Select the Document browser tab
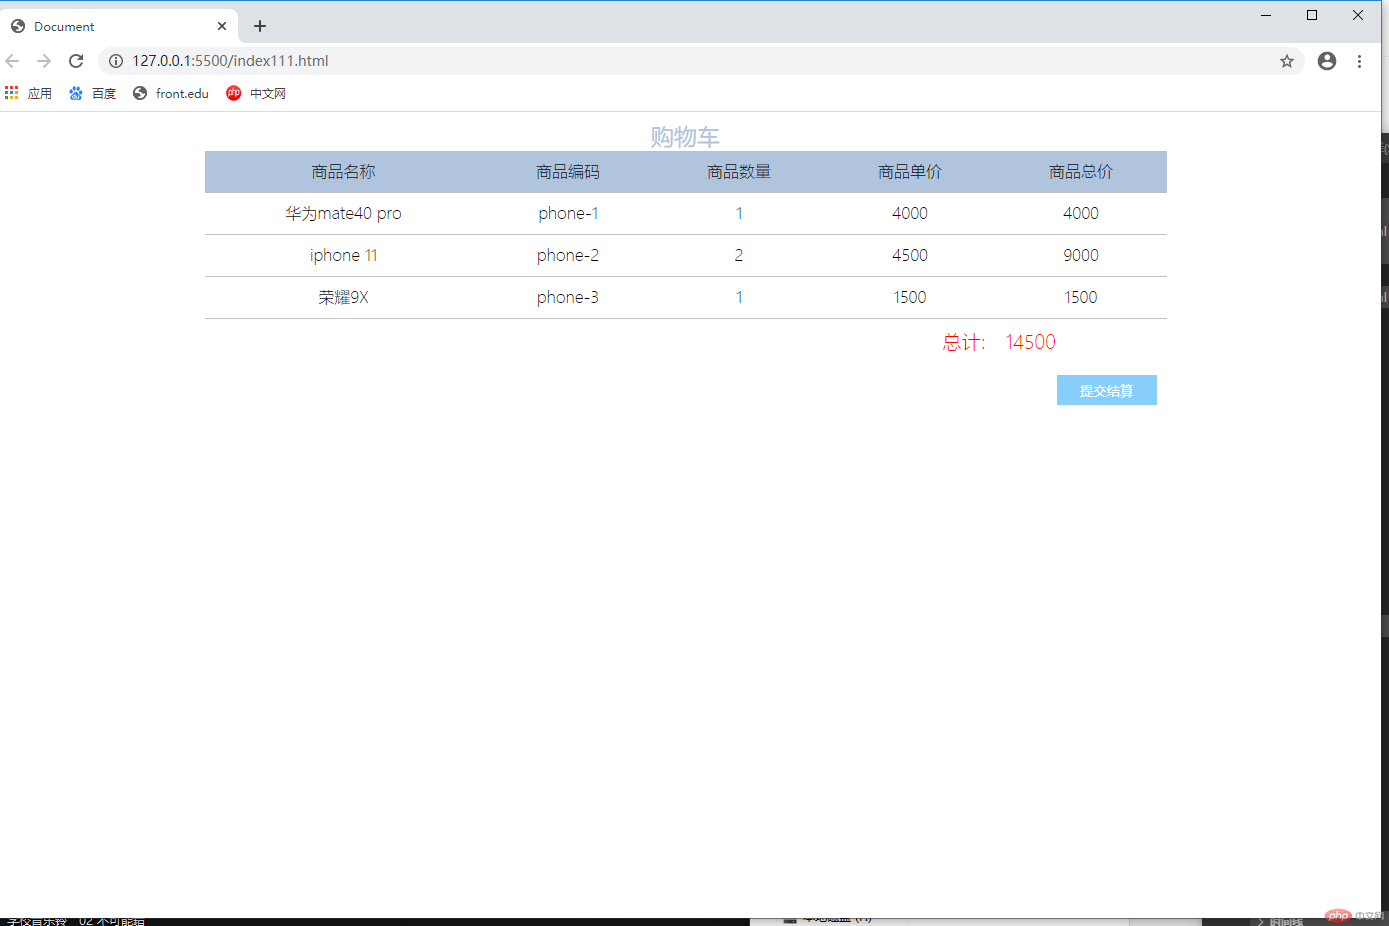 coord(119,27)
